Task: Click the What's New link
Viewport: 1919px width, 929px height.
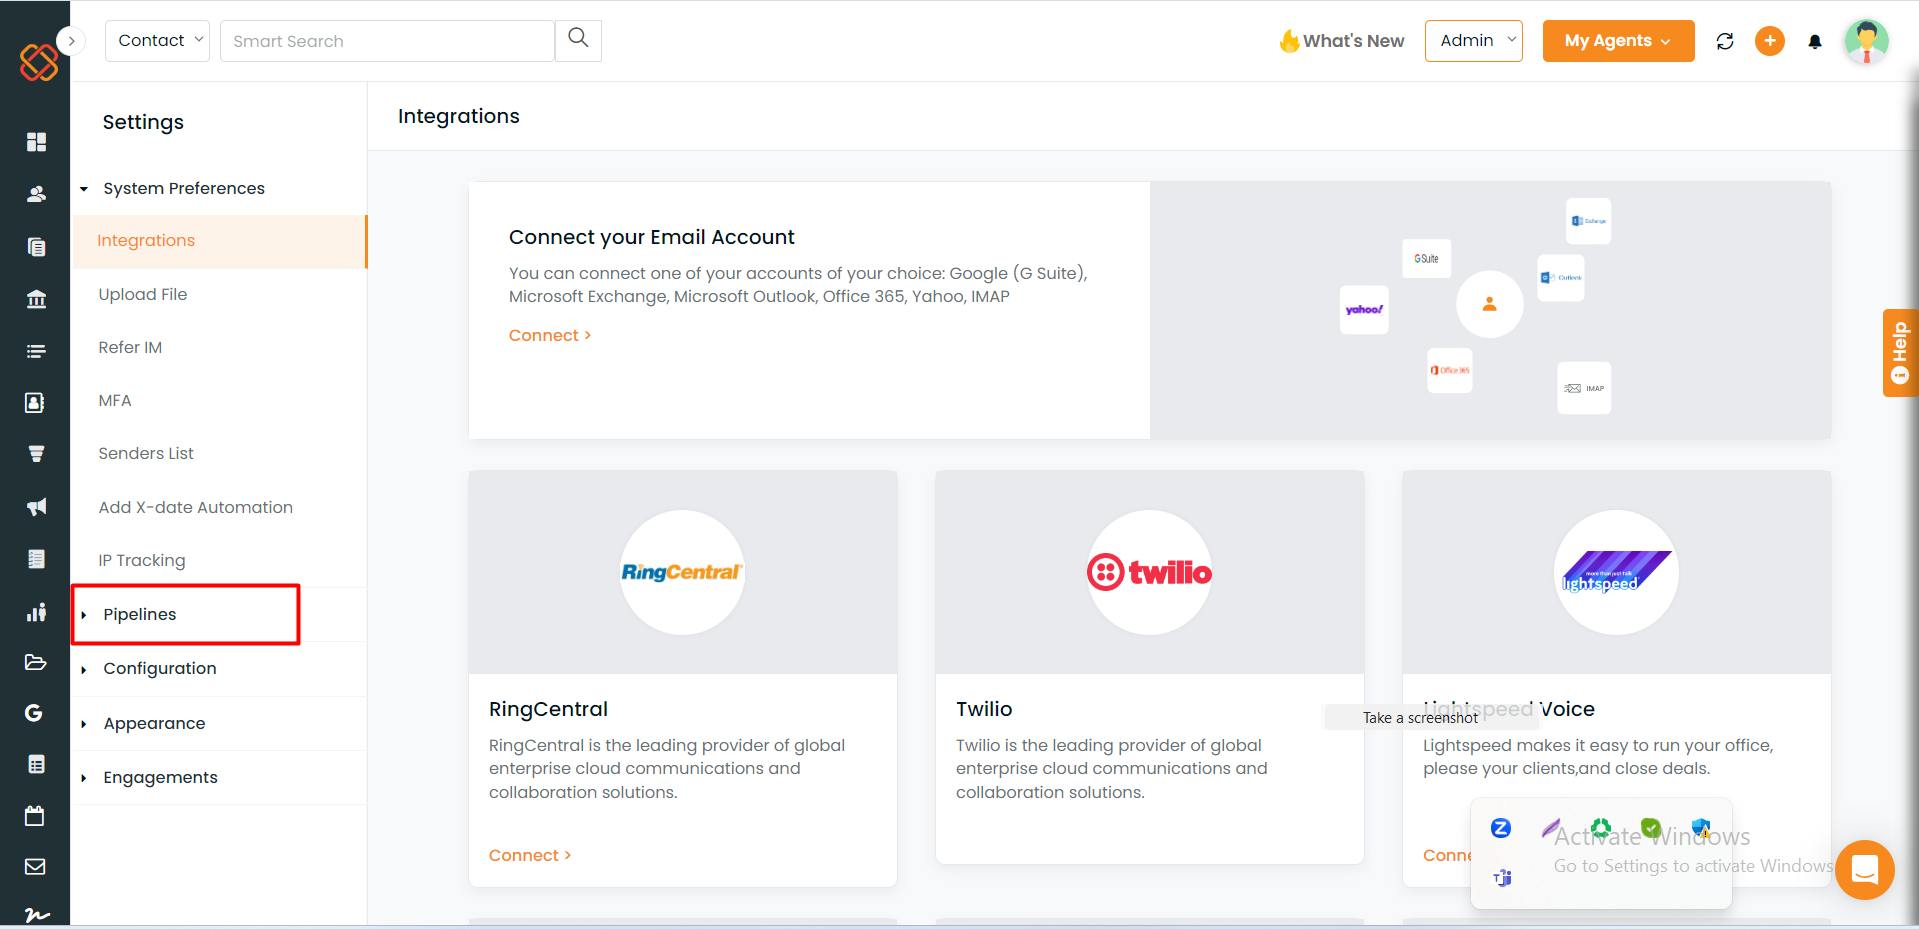Action: (1342, 41)
